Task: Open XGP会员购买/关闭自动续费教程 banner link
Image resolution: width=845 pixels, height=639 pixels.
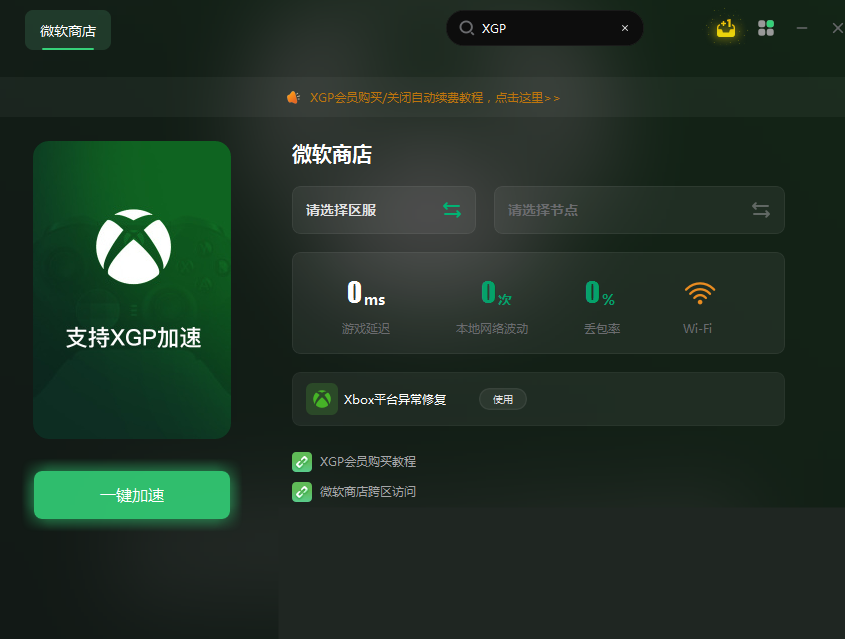Action: (434, 98)
